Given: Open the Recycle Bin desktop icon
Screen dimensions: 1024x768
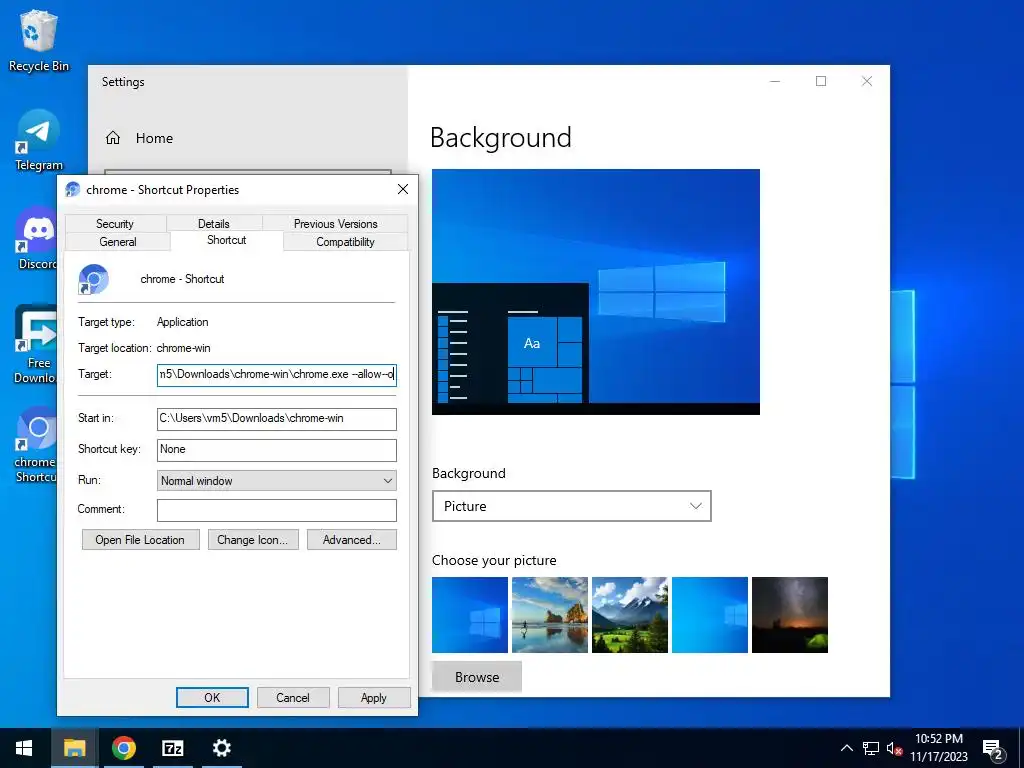Looking at the screenshot, I should pyautogui.click(x=39, y=40).
